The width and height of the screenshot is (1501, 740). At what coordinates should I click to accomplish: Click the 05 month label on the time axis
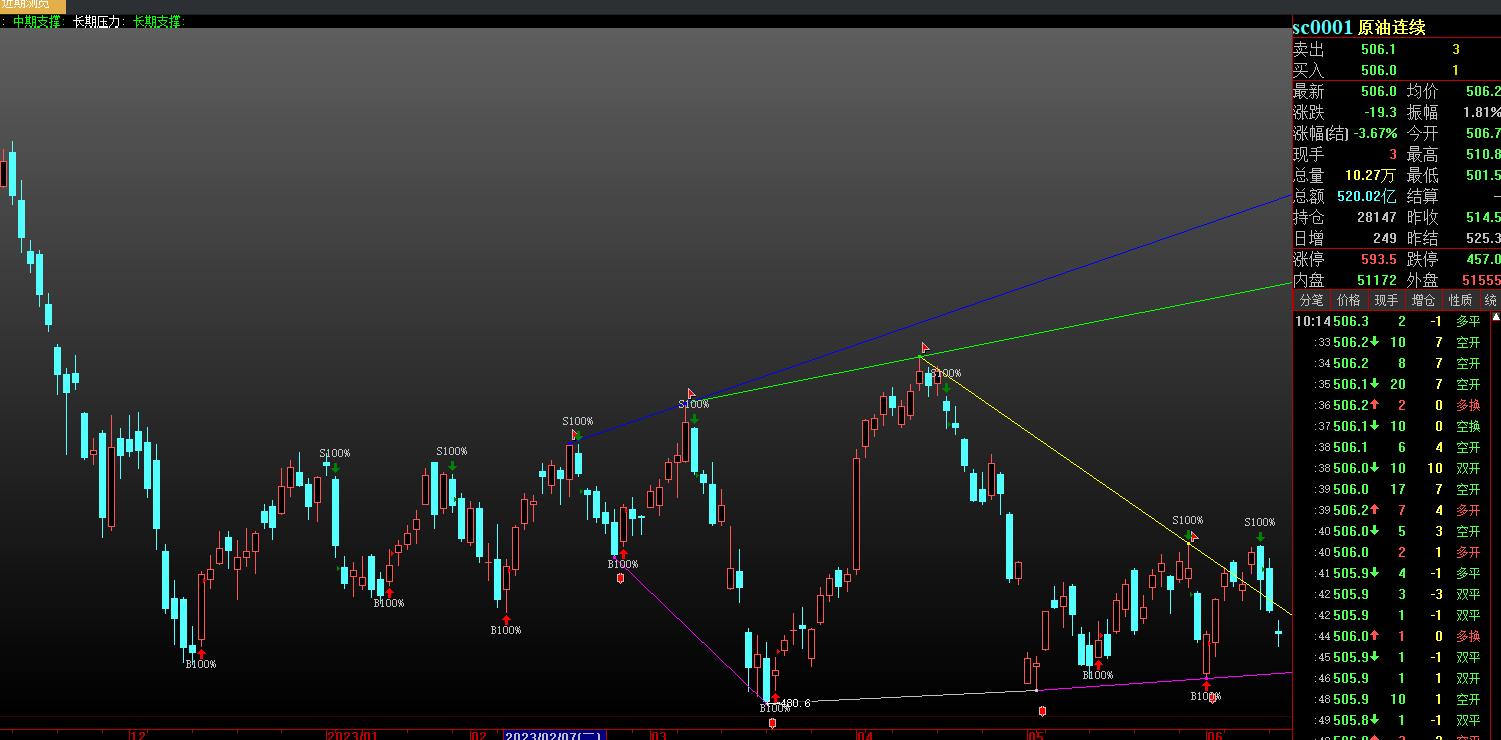(x=1036, y=736)
